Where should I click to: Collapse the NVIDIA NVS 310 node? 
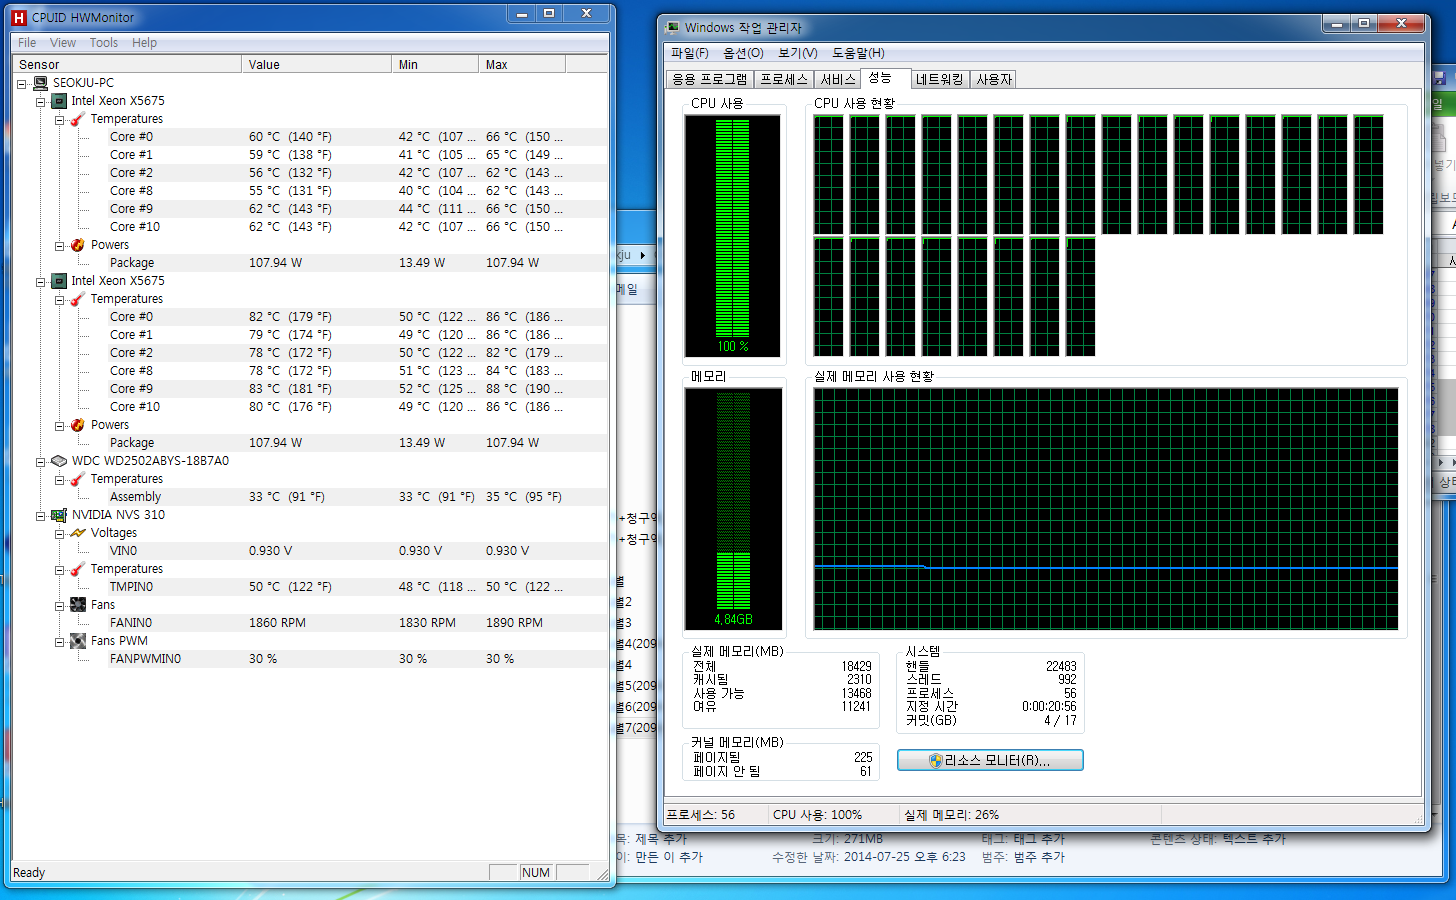pyautogui.click(x=41, y=516)
